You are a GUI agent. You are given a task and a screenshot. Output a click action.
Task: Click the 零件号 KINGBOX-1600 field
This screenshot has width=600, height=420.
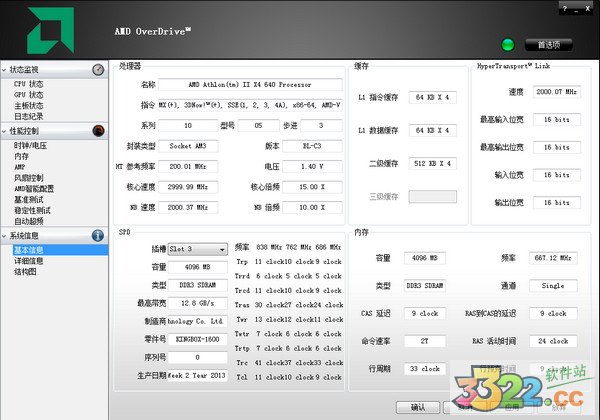(197, 339)
